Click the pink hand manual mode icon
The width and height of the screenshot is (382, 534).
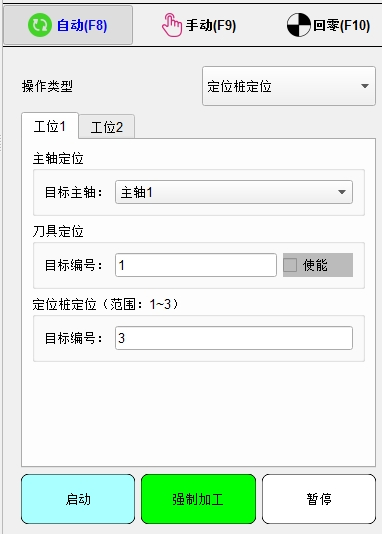(172, 25)
